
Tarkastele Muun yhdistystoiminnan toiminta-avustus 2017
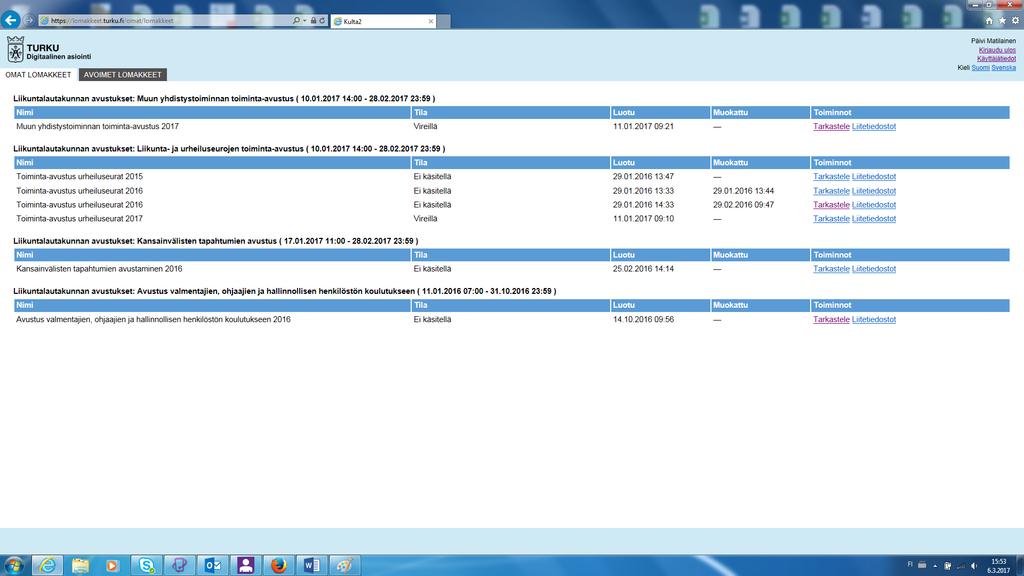831,127
